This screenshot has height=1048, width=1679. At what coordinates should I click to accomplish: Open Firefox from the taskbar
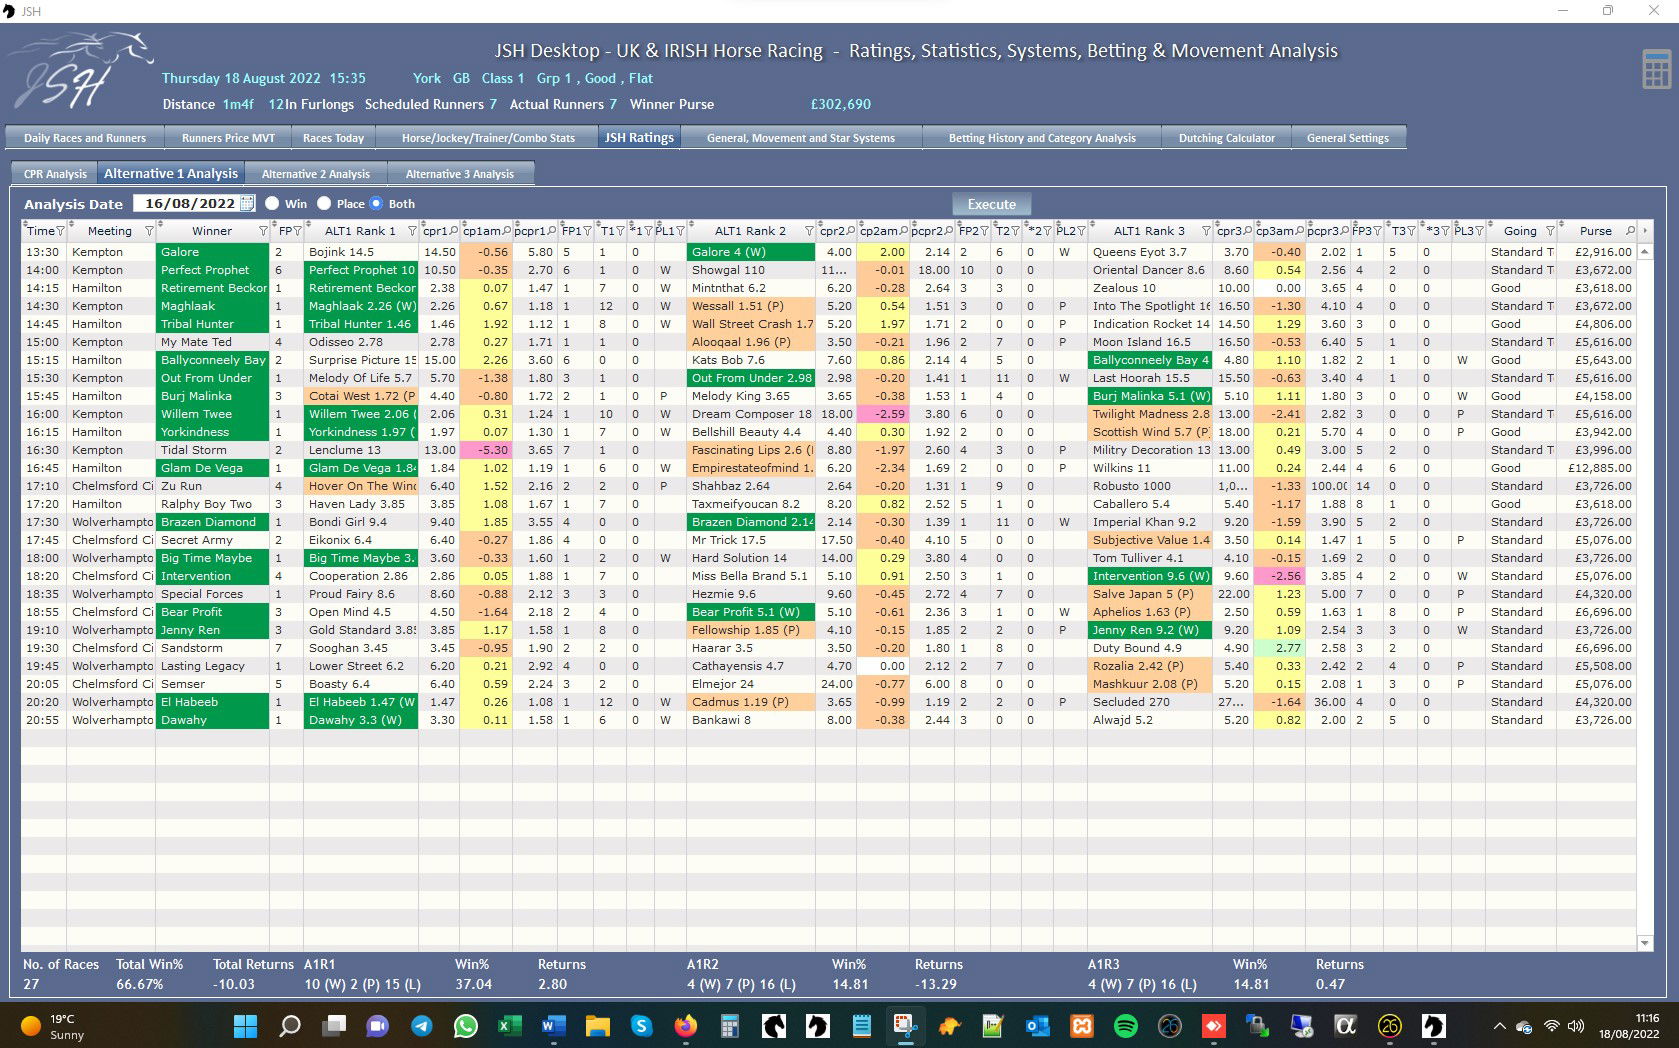(685, 1026)
